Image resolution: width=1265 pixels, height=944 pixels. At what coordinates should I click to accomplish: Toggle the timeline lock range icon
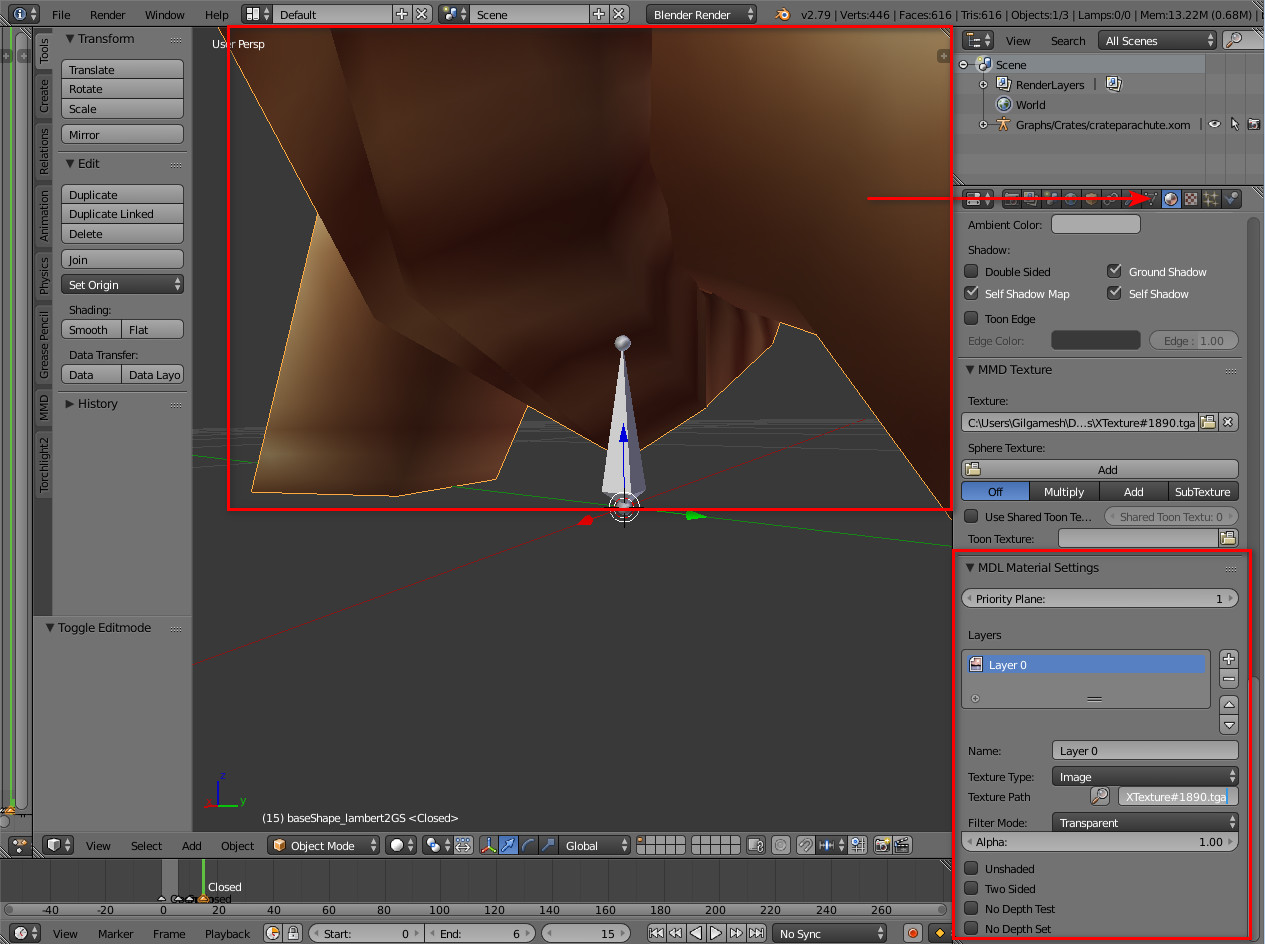[293, 933]
